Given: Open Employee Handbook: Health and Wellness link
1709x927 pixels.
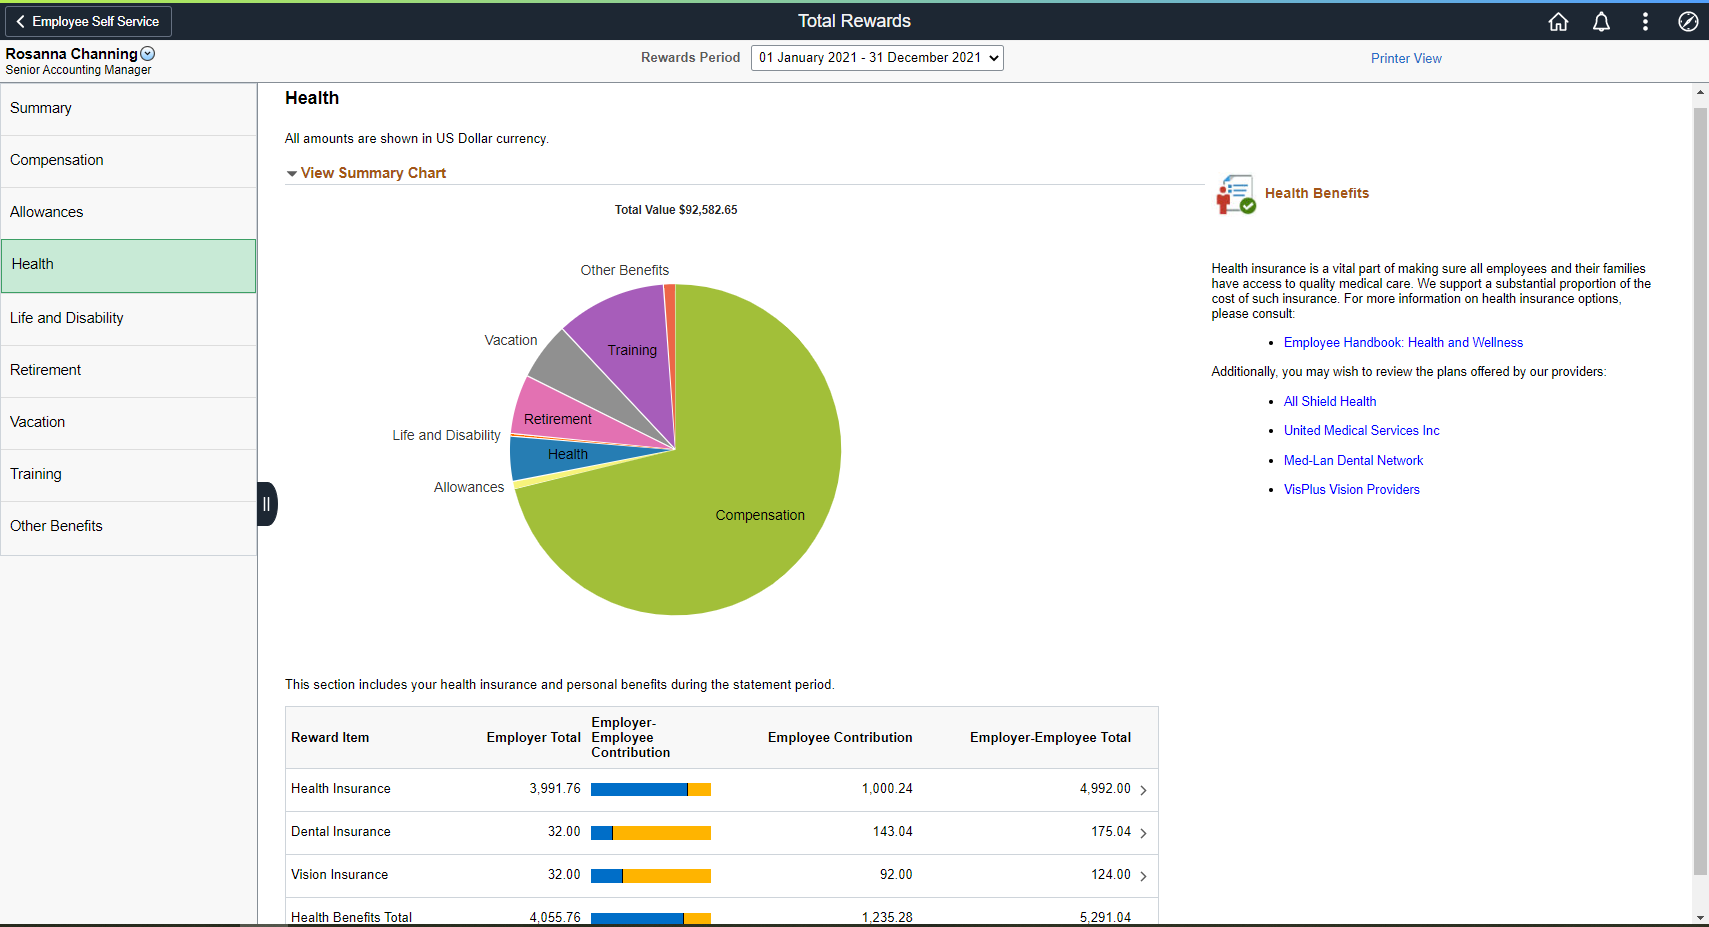Looking at the screenshot, I should 1403,343.
